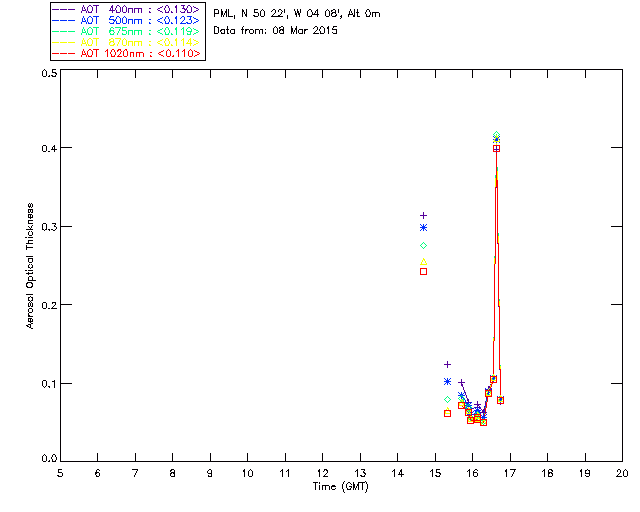Click the purple dashed line sample in legend

pyautogui.click(x=64, y=9)
